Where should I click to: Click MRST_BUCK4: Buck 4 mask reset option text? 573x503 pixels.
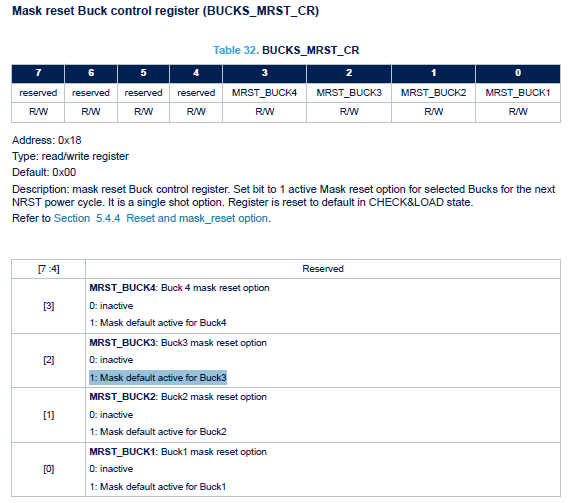[x=179, y=288]
